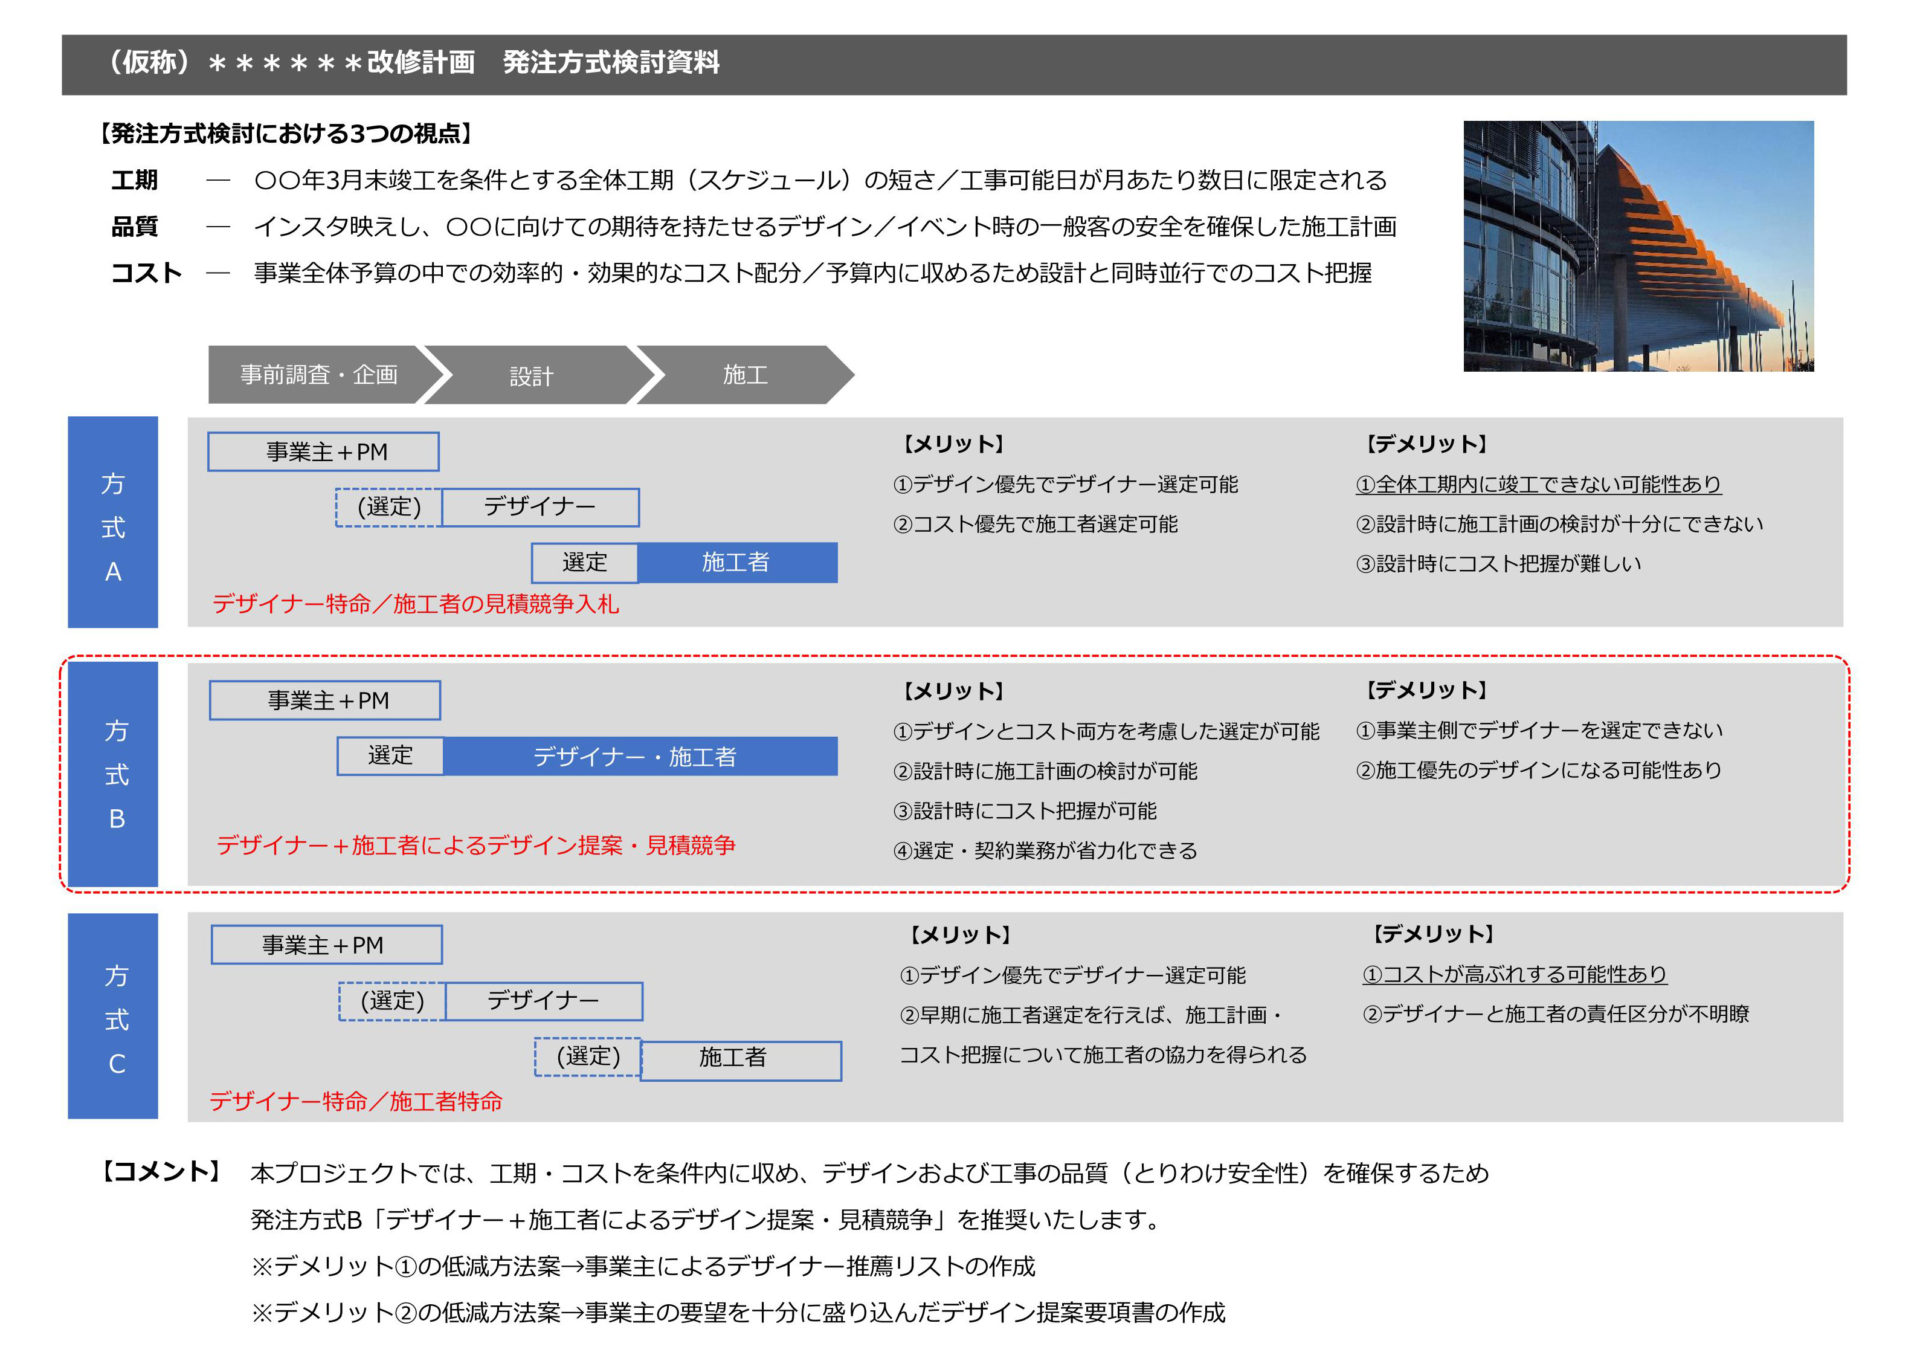Screen dimensions: 1920x1358
Task: Click the building photo thumbnail
Action: click(x=1637, y=246)
